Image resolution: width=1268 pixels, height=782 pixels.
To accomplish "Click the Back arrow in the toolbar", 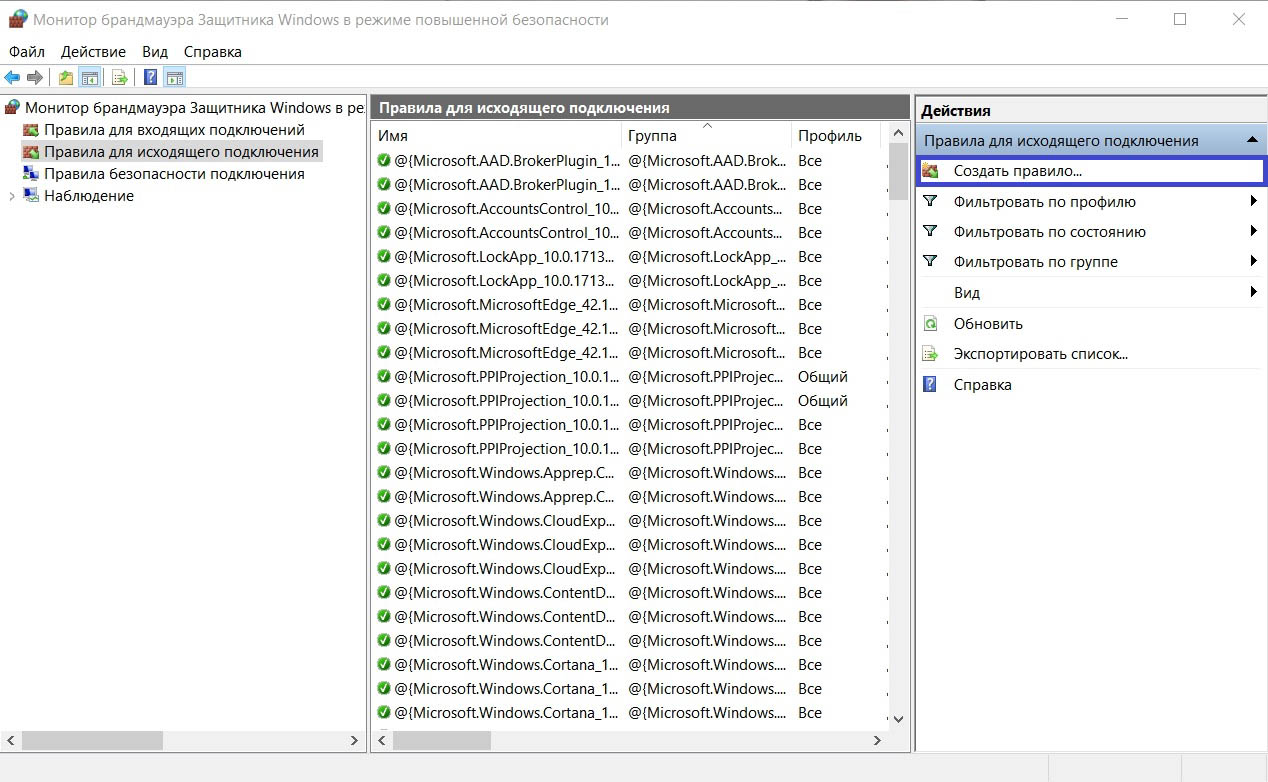I will tap(12, 78).
